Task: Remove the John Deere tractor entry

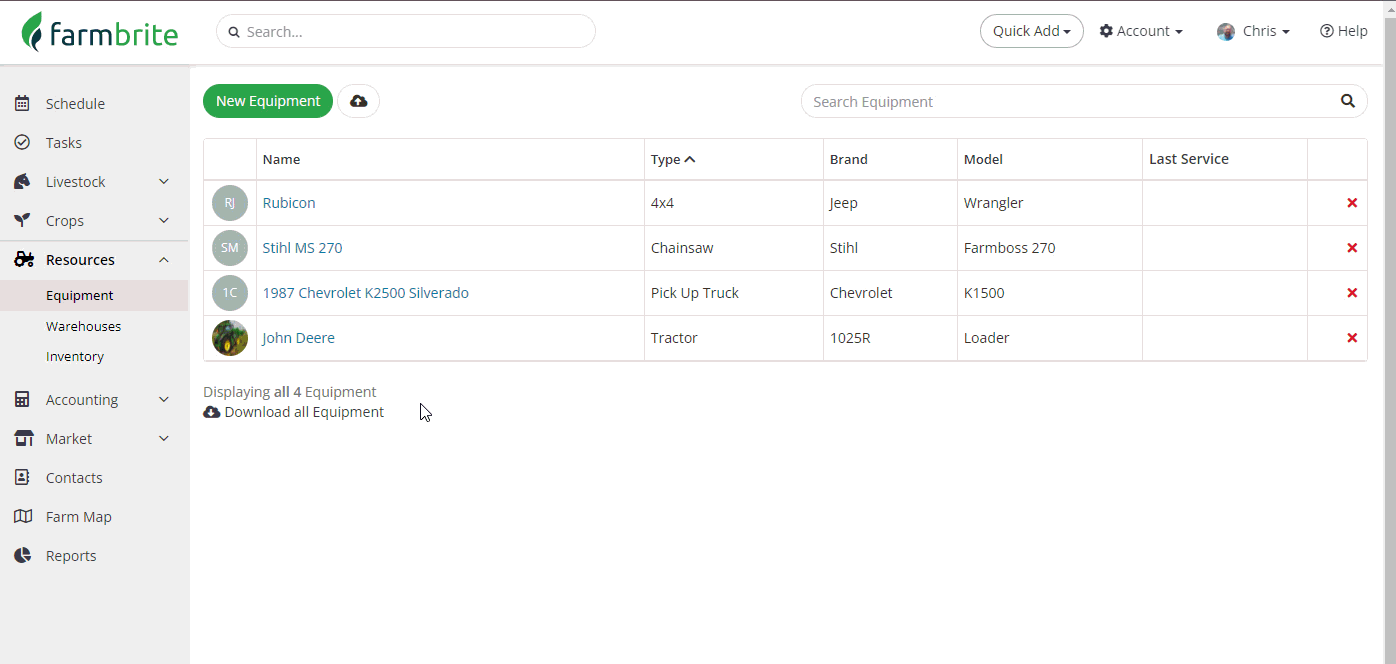Action: pyautogui.click(x=1352, y=338)
